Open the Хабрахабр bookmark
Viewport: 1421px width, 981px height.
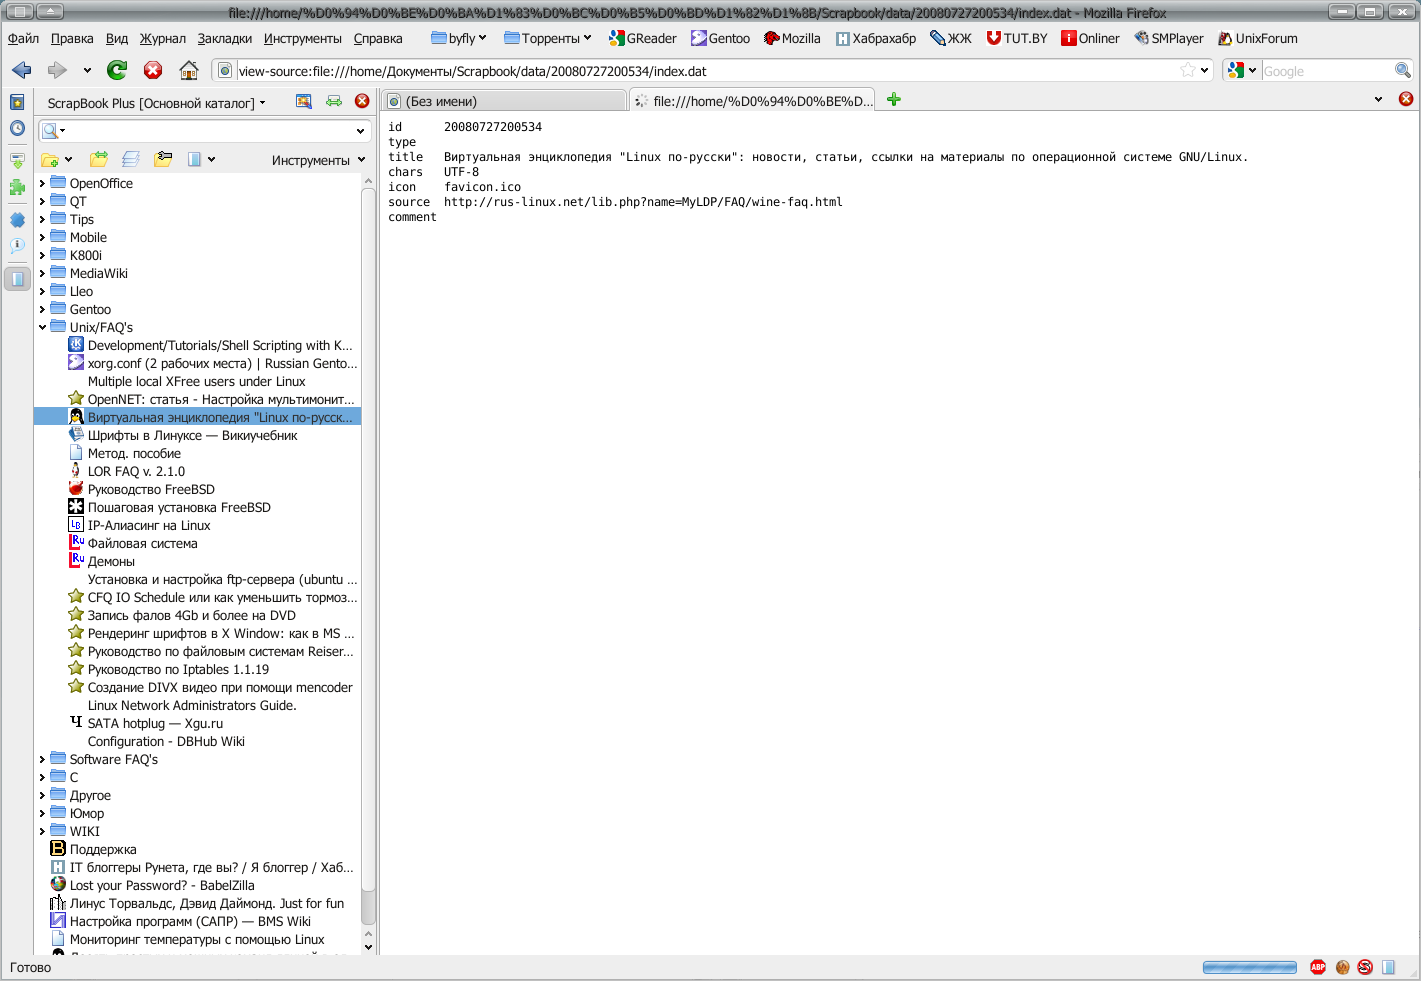click(x=876, y=38)
